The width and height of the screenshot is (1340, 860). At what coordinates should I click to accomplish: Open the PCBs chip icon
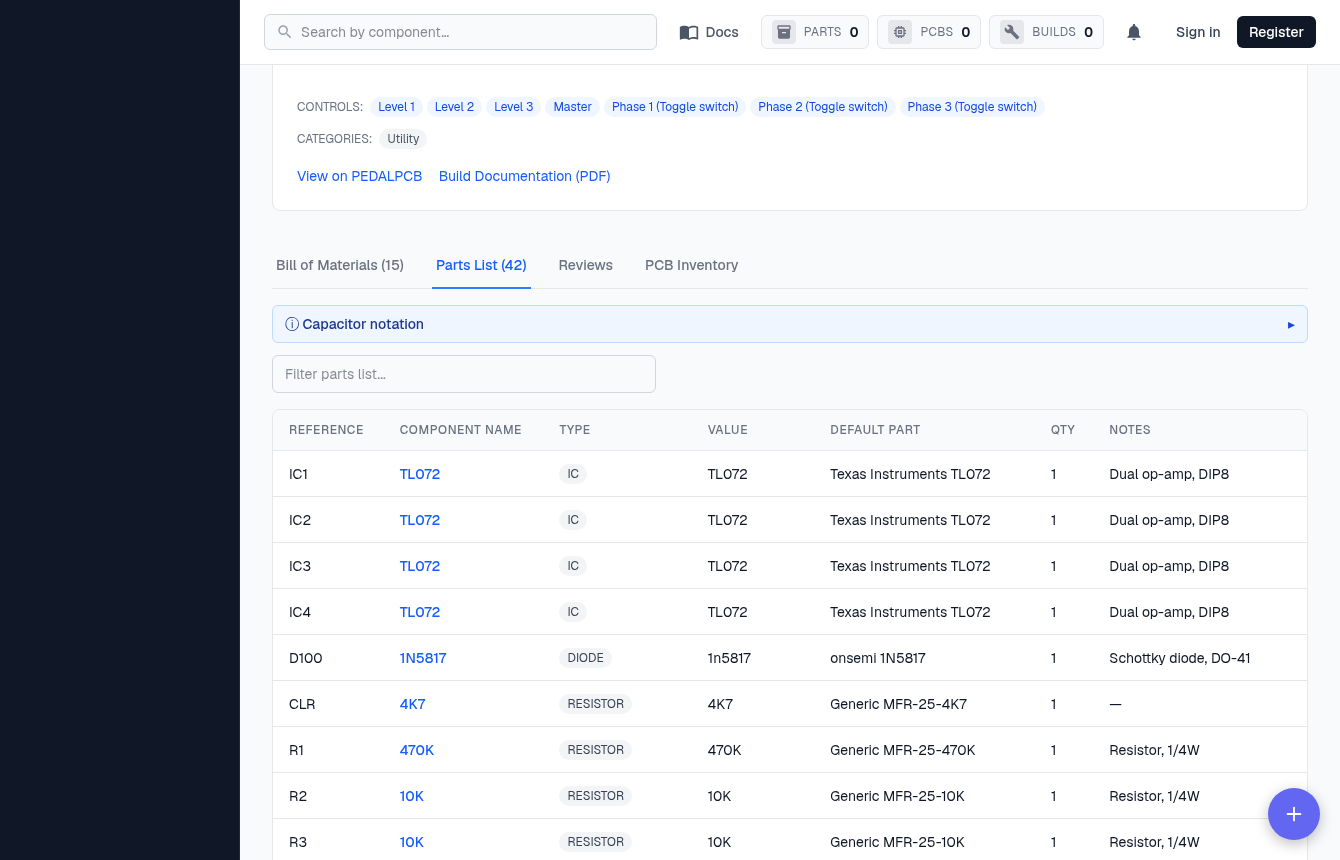pos(900,32)
